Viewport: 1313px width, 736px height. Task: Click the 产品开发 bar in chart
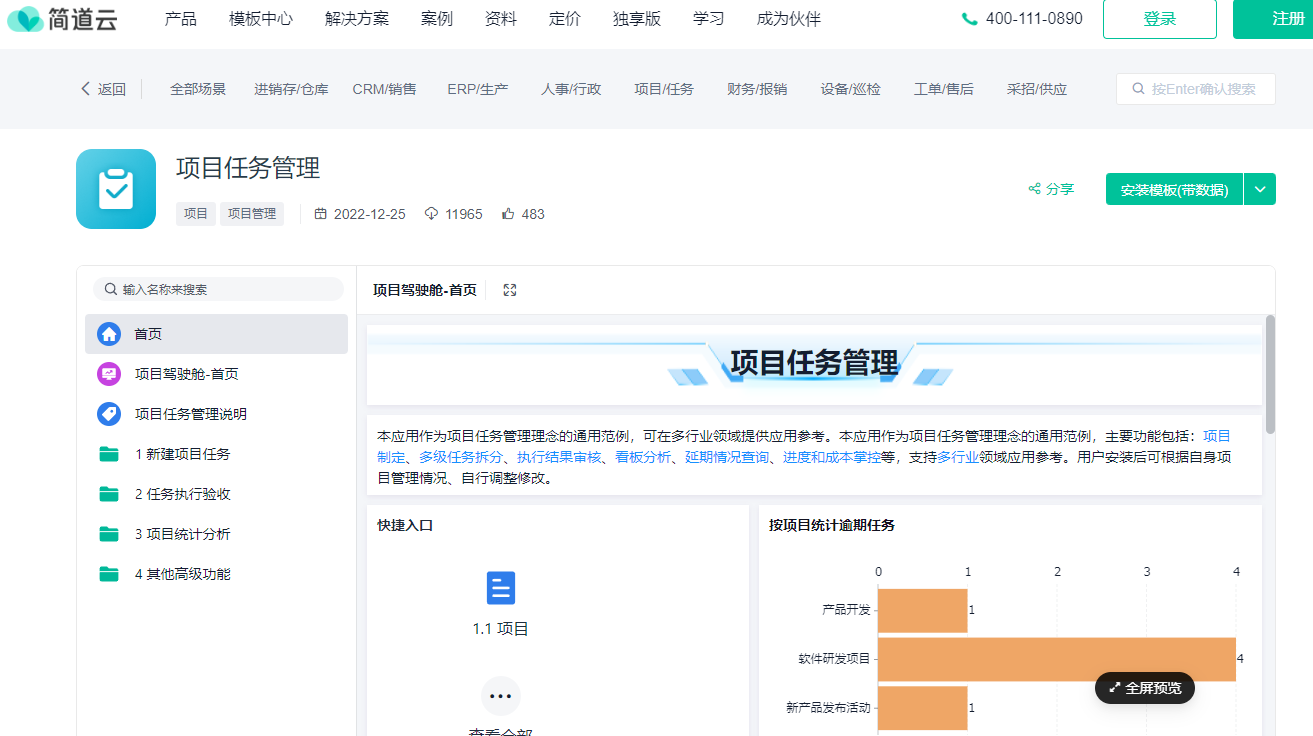pos(923,610)
